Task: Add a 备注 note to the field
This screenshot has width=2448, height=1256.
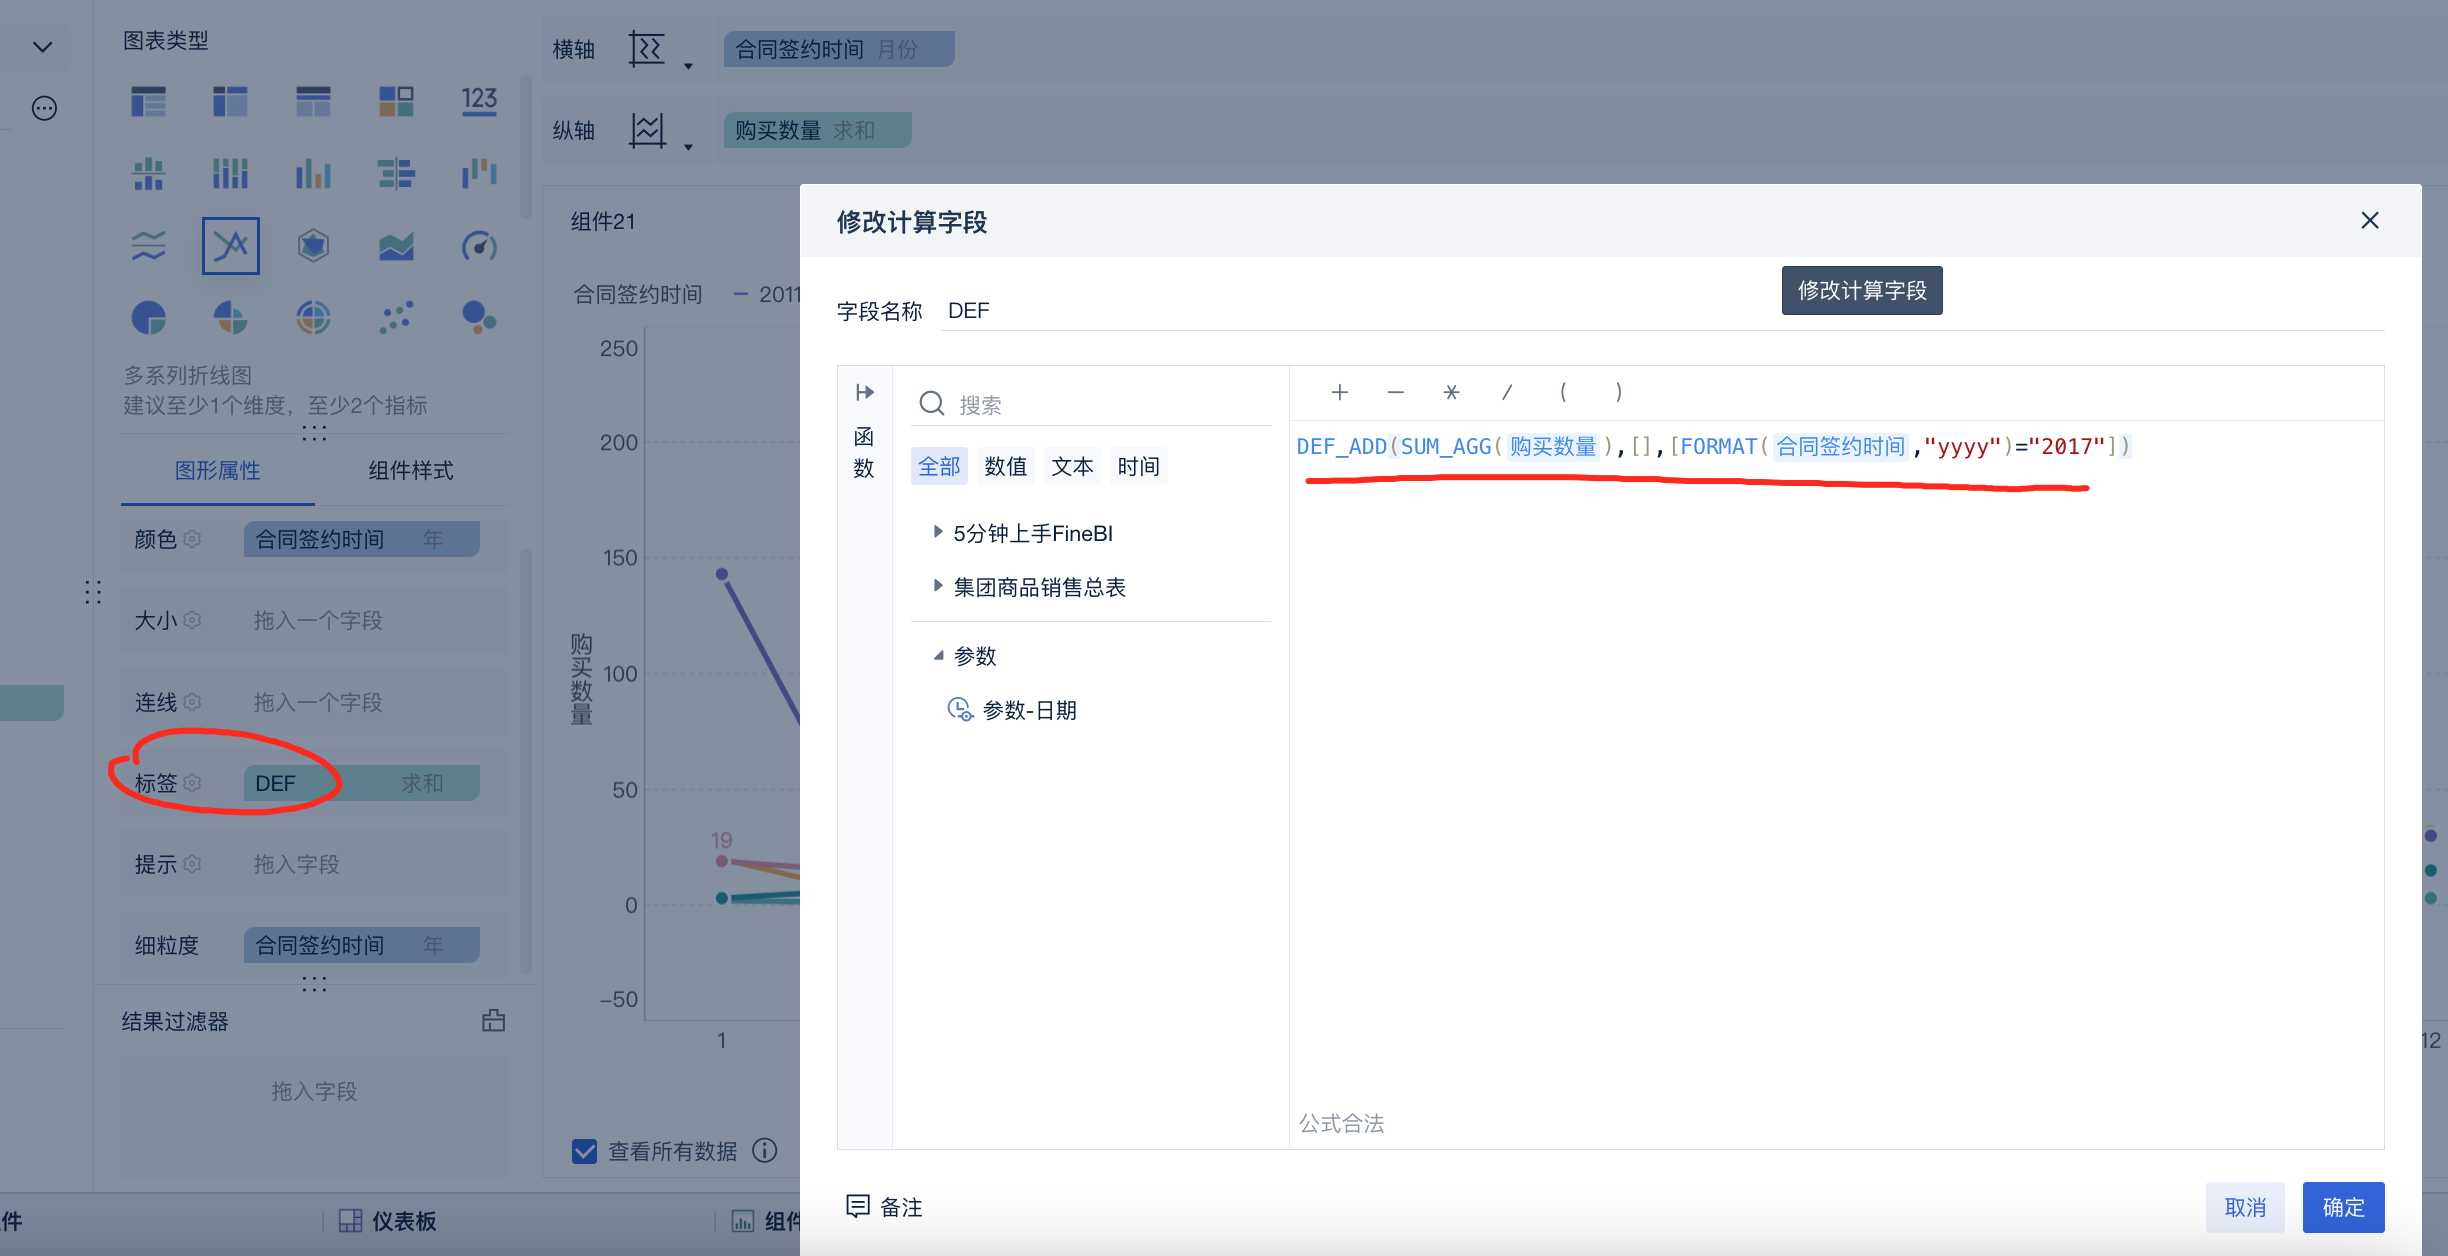Action: coord(884,1207)
